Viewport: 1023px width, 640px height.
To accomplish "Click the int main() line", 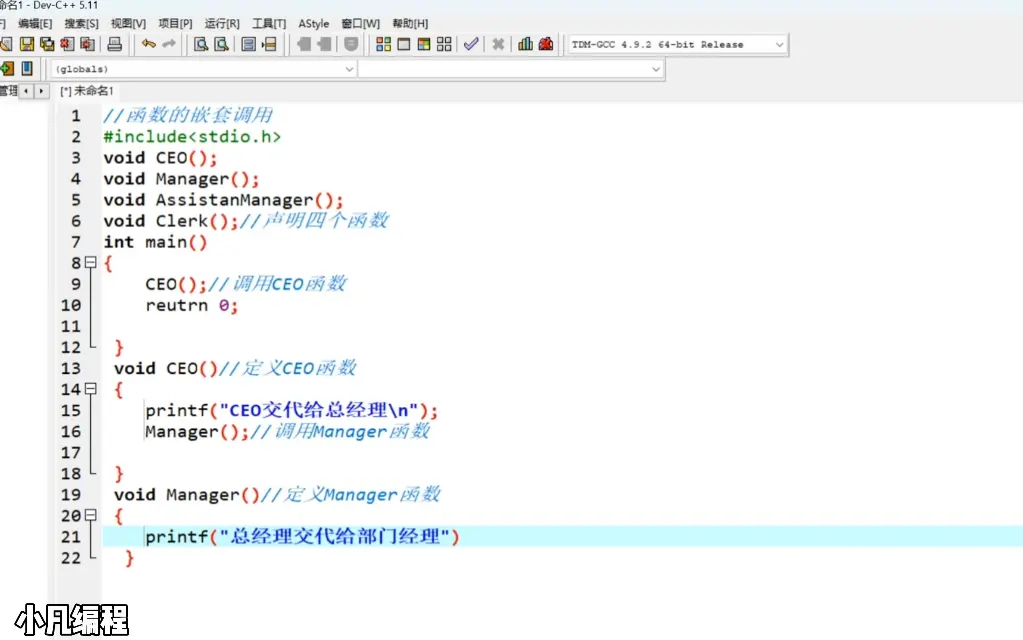I will click(x=155, y=242).
